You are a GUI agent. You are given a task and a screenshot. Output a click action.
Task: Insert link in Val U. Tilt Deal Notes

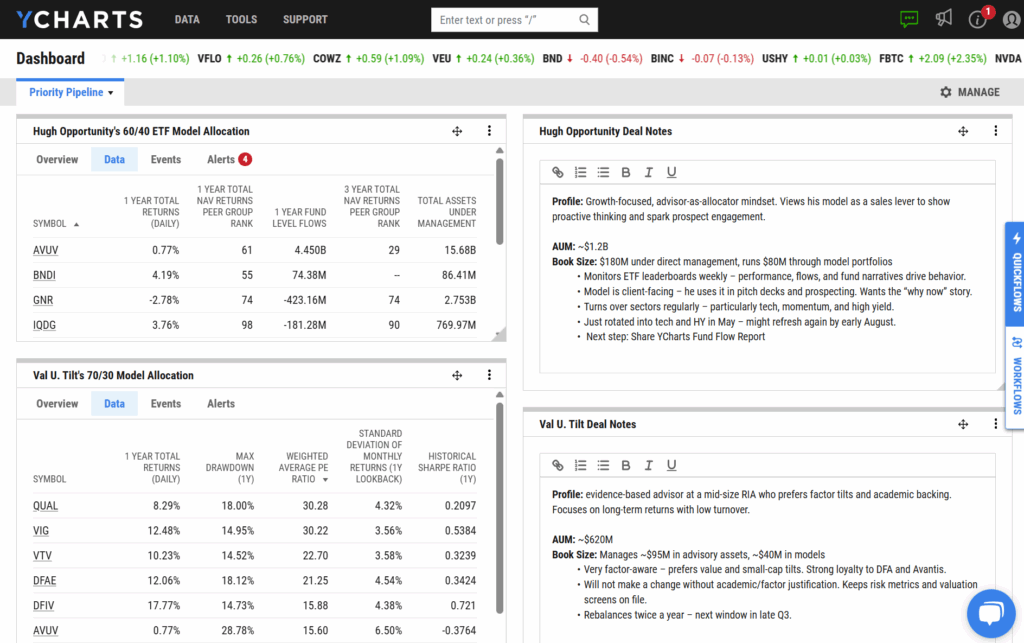point(558,465)
